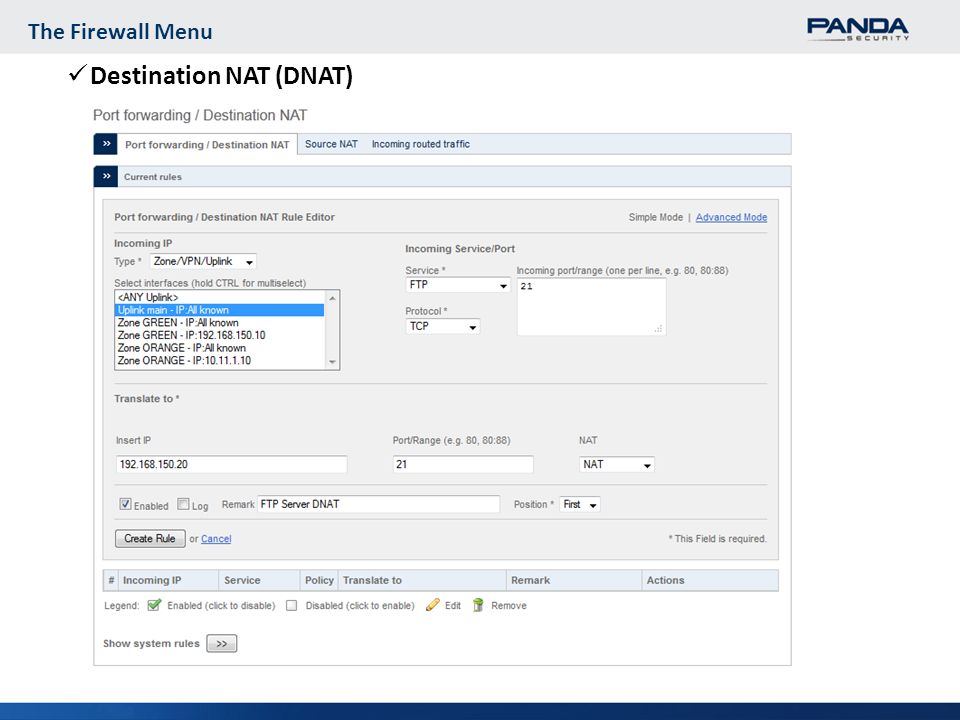The width and height of the screenshot is (960, 720).
Task: Open the Protocol dropdown set to TCP
Action: [x=443, y=326]
